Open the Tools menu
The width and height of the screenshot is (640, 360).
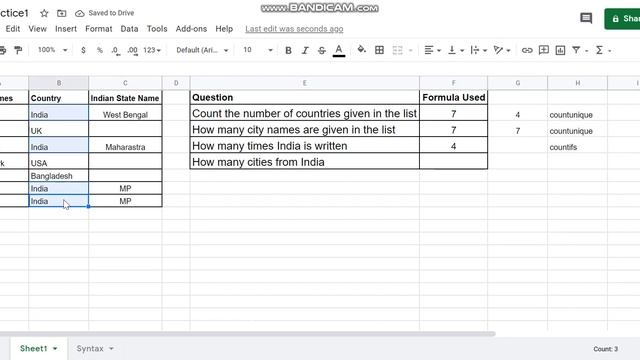[x=157, y=29]
